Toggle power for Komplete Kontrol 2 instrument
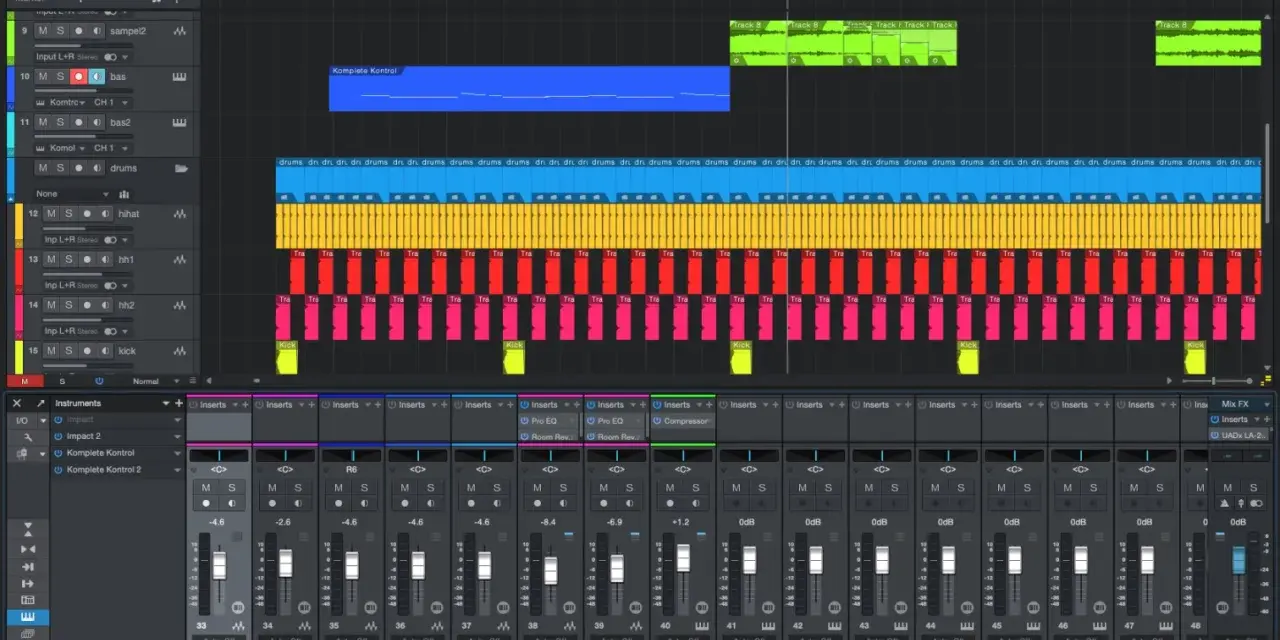 pyautogui.click(x=58, y=469)
